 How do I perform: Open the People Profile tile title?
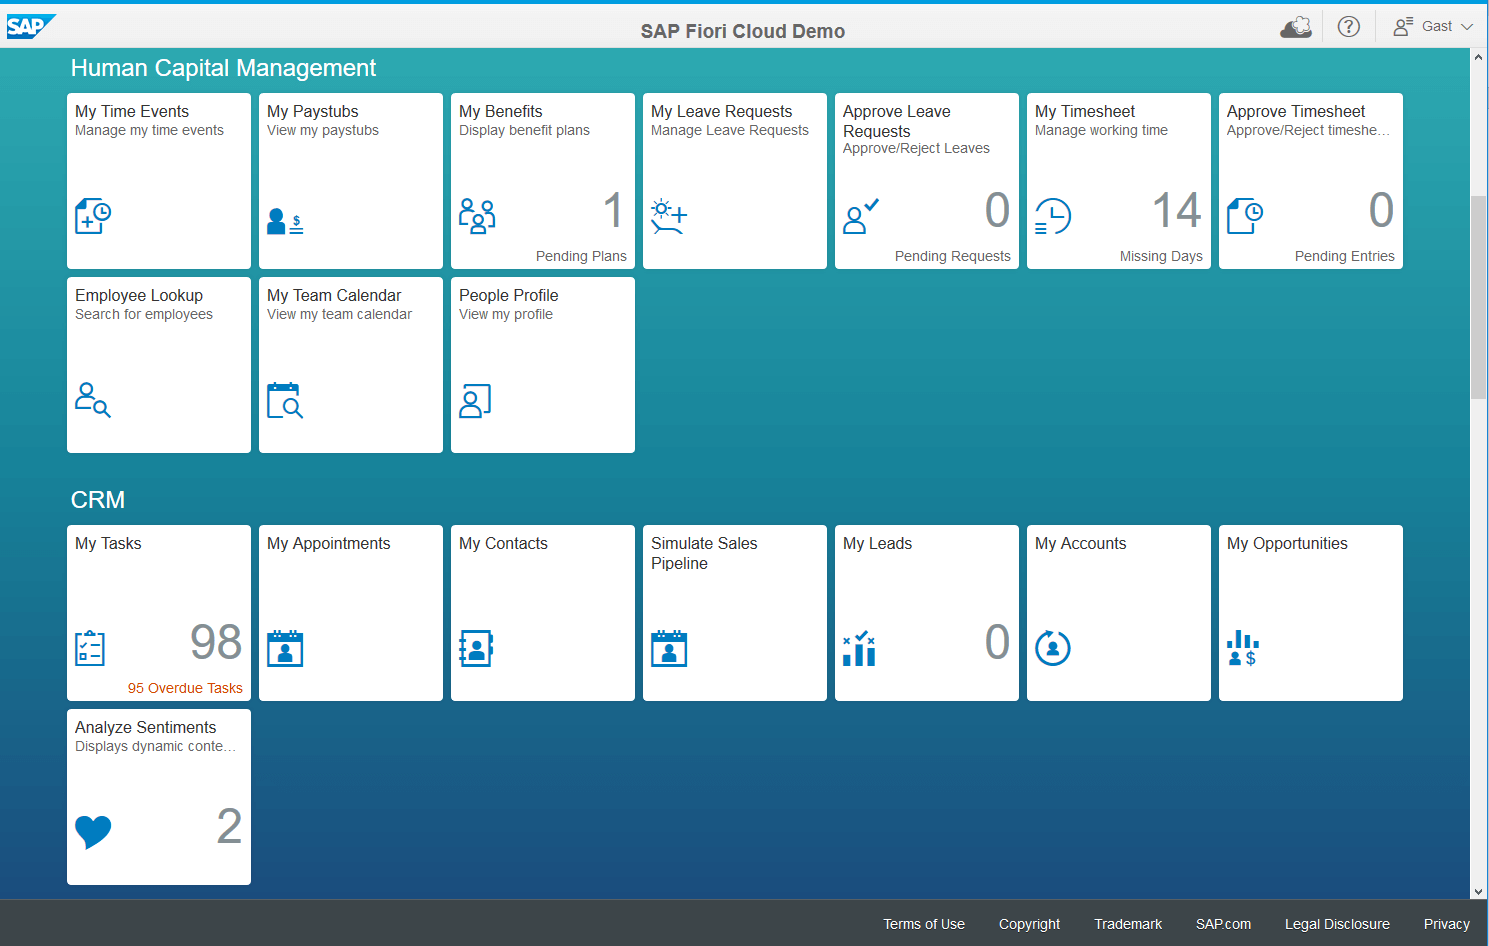coord(508,295)
